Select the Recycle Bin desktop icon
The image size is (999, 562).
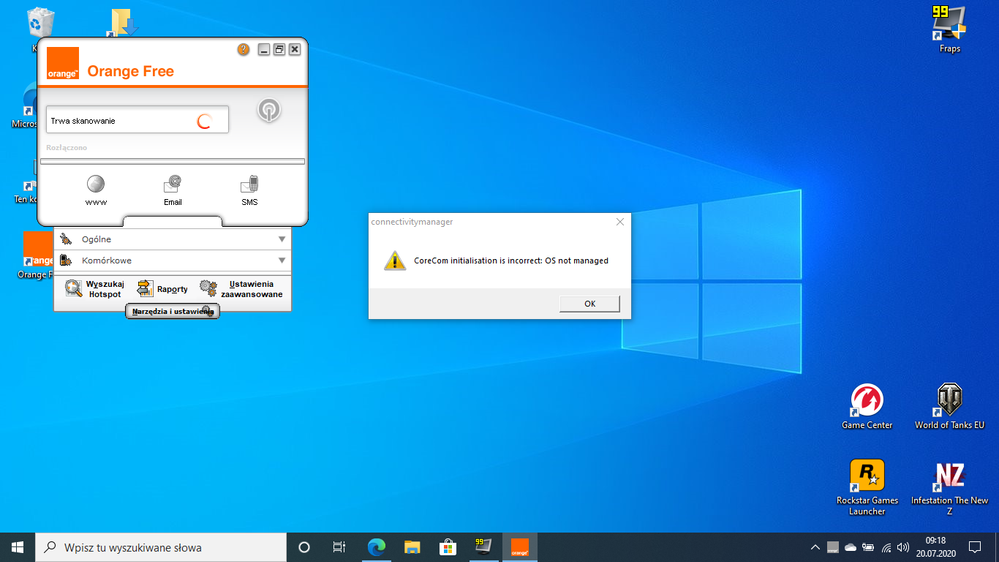40,22
